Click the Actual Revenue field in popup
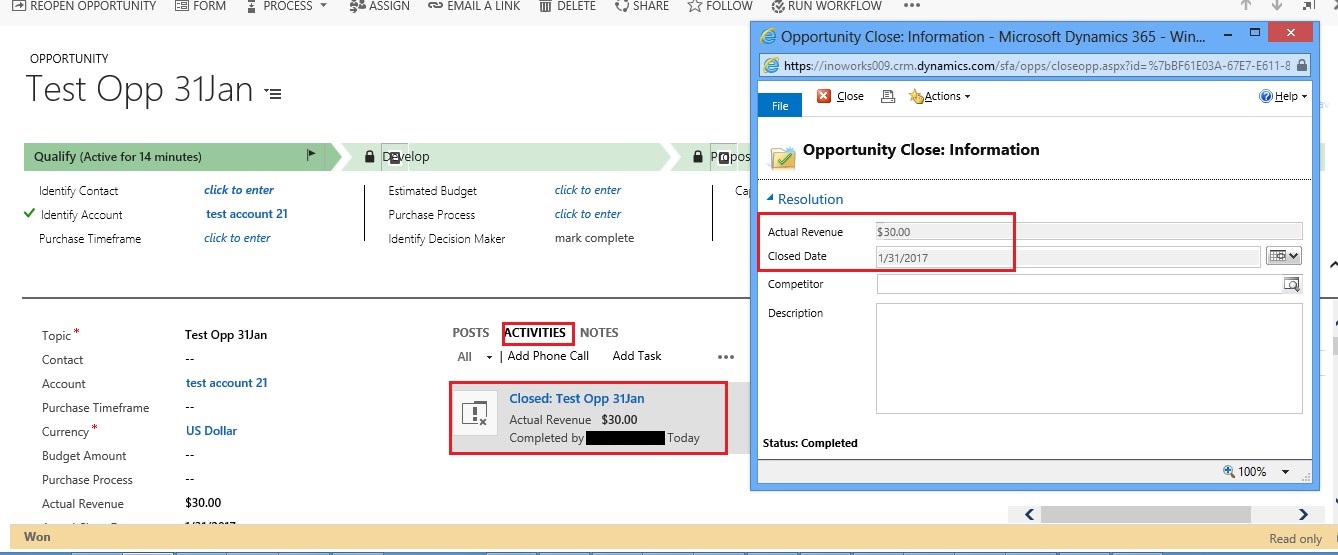Screen dimensions: 1338x555 click(1089, 231)
